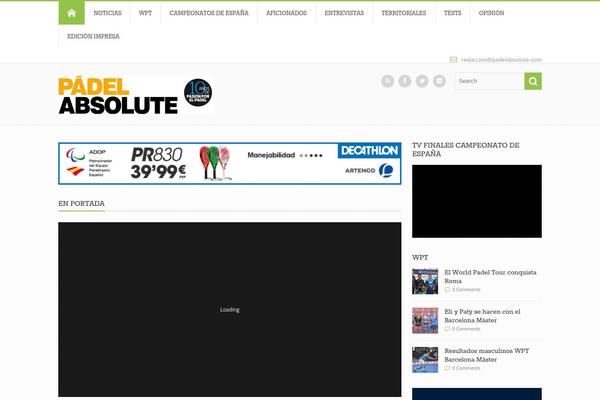This screenshot has height=400, width=600.
Task: Open comments icon under Resultados masculinos article
Action: pos(447,368)
